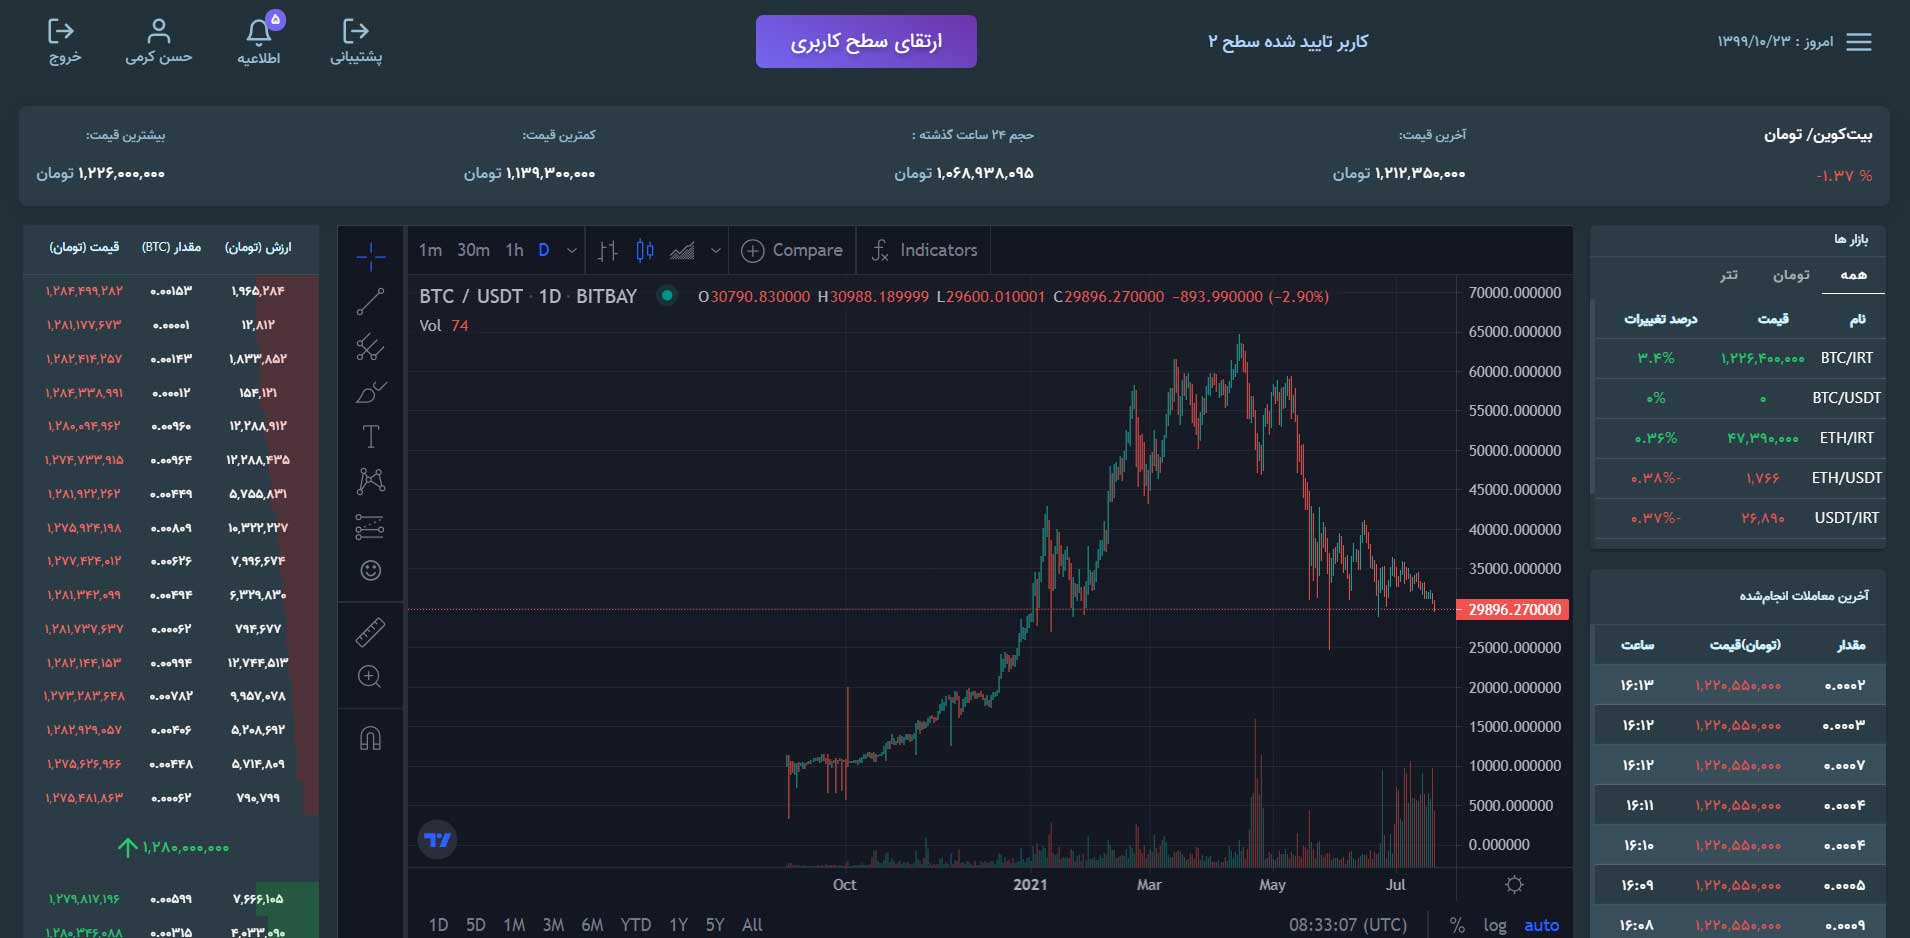The height and width of the screenshot is (938, 1910).
Task: Open the hamburger menu icon
Action: click(x=1859, y=42)
